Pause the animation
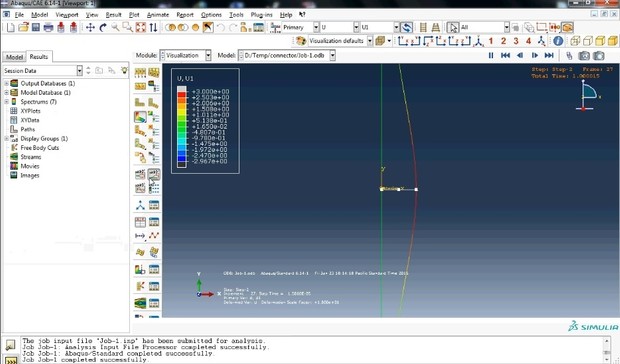The image size is (620, 364). click(491, 55)
